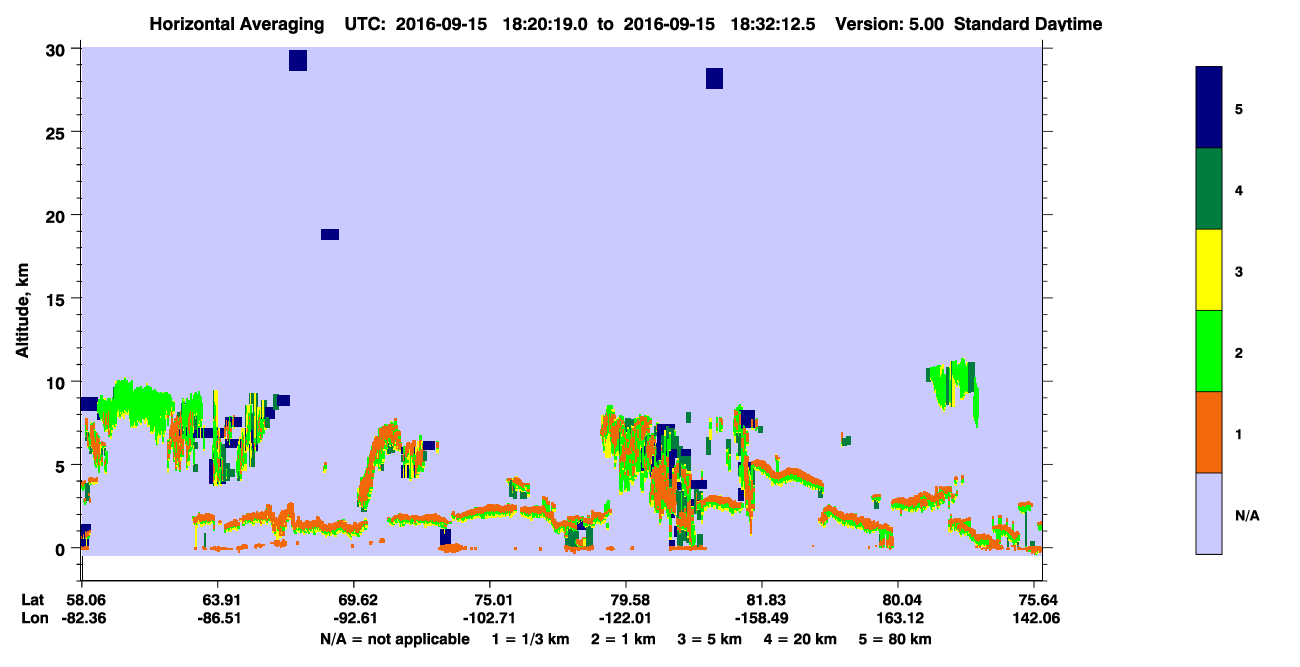Click the '30' altitude tick label
This screenshot has height=667, width=1300.
click(58, 50)
